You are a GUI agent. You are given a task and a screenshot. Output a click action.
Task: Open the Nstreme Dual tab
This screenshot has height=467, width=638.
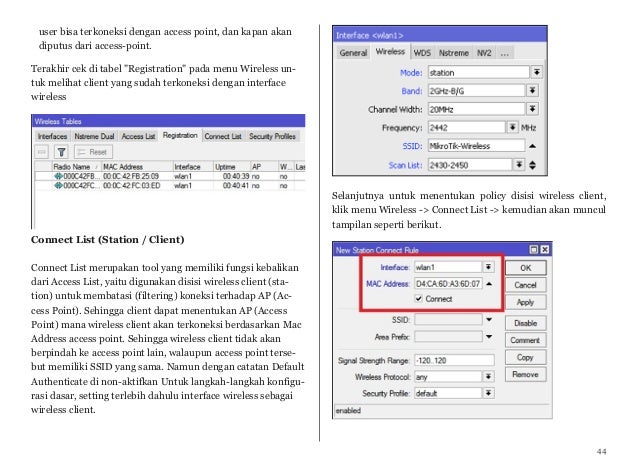tap(94, 136)
